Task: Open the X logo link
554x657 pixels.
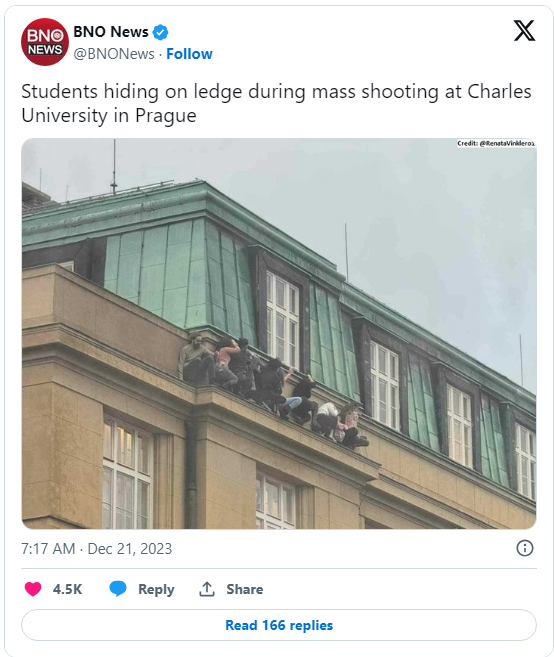Action: tap(524, 31)
